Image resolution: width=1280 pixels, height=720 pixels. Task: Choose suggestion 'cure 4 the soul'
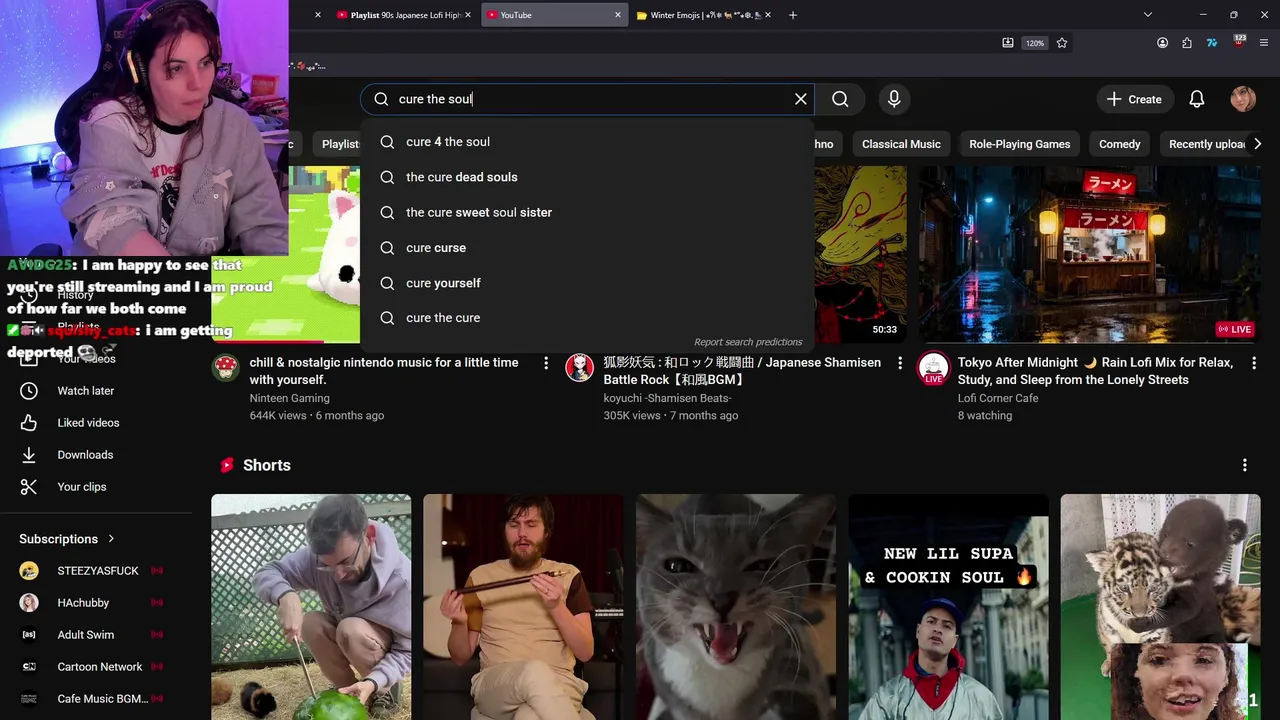(x=587, y=142)
